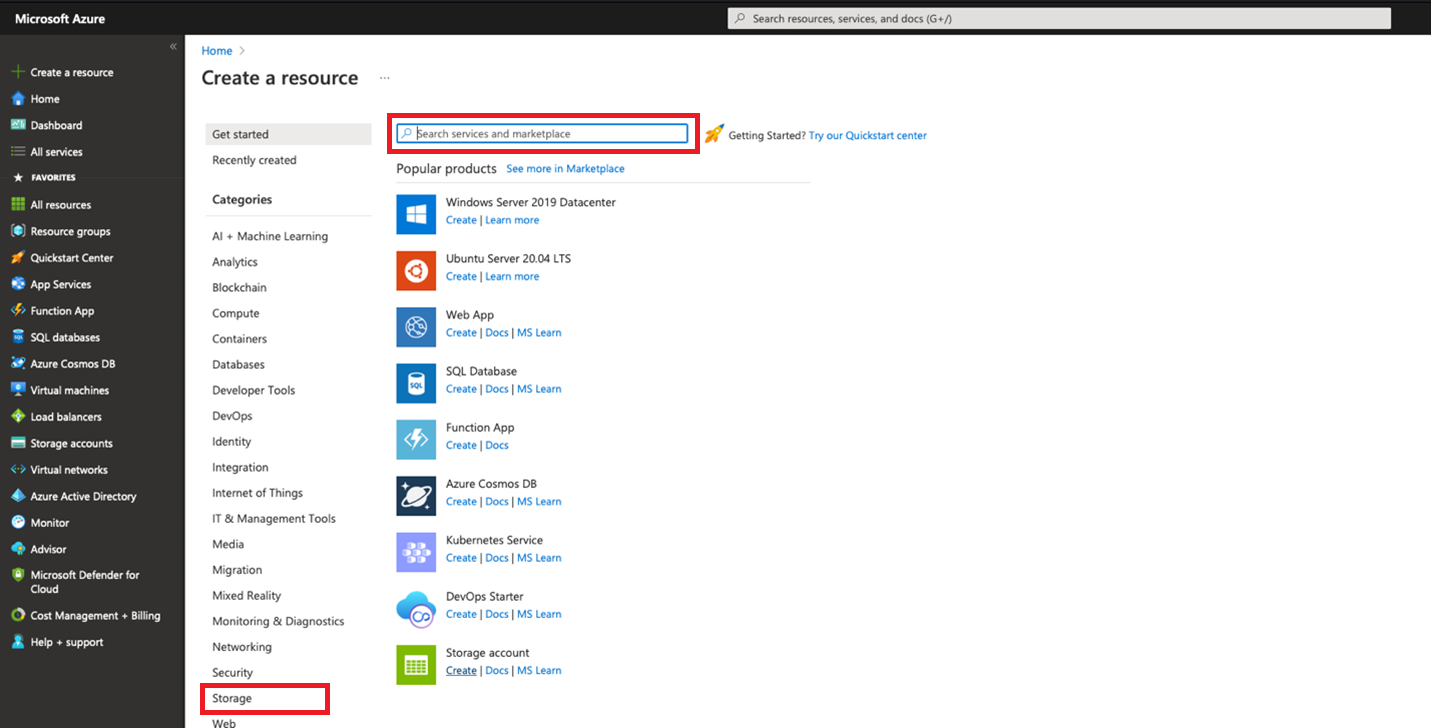Click the Storage accounts sidebar icon
Viewport: 1431px width, 728px height.
pyautogui.click(x=20, y=443)
